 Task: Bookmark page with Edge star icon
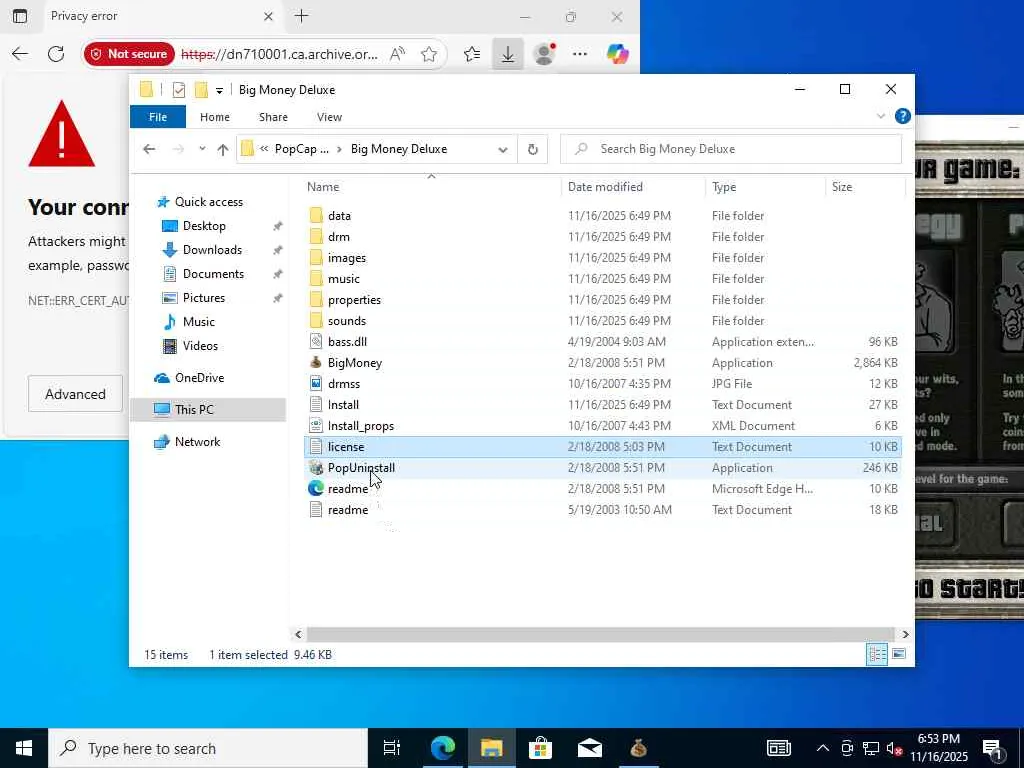[x=429, y=54]
